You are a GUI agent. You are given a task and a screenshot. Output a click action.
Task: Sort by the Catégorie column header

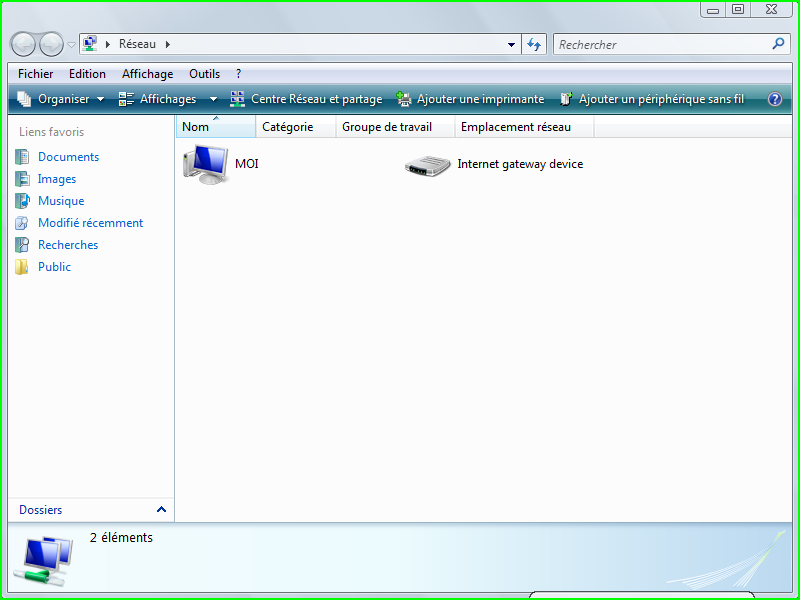tap(295, 127)
